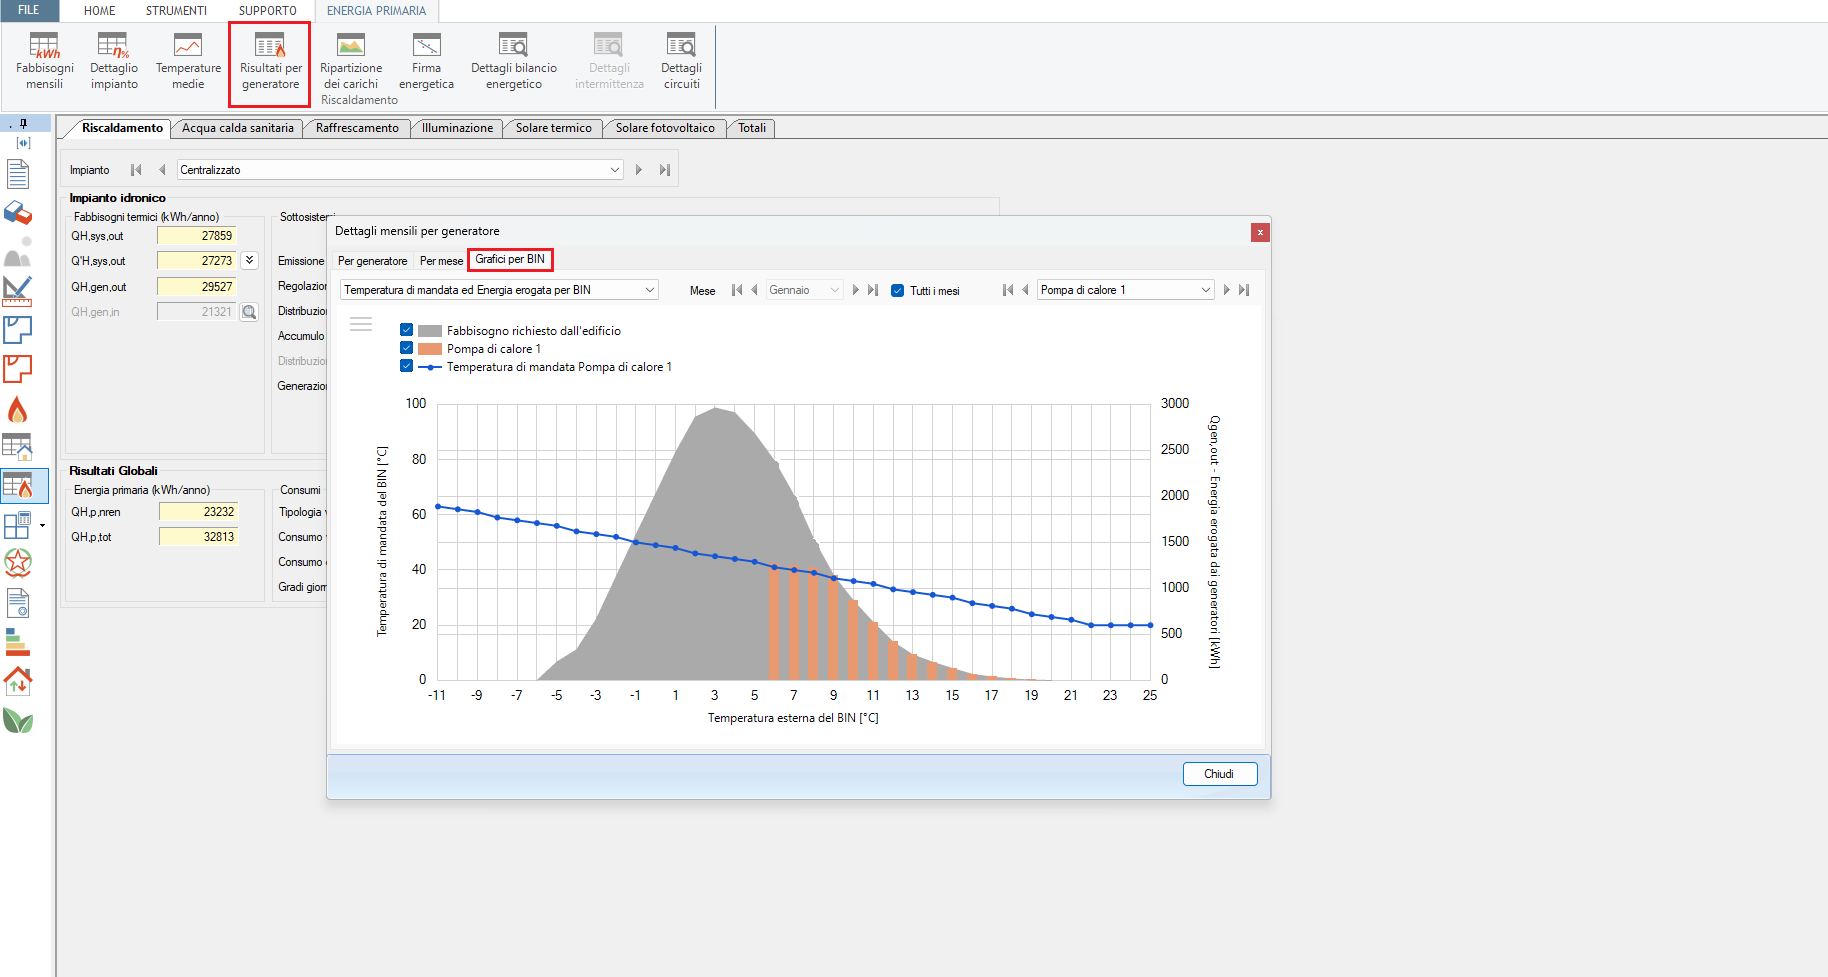Close the Dettagli mensili per generatore dialog
Screen dimensions: 1828x977
coord(1260,232)
